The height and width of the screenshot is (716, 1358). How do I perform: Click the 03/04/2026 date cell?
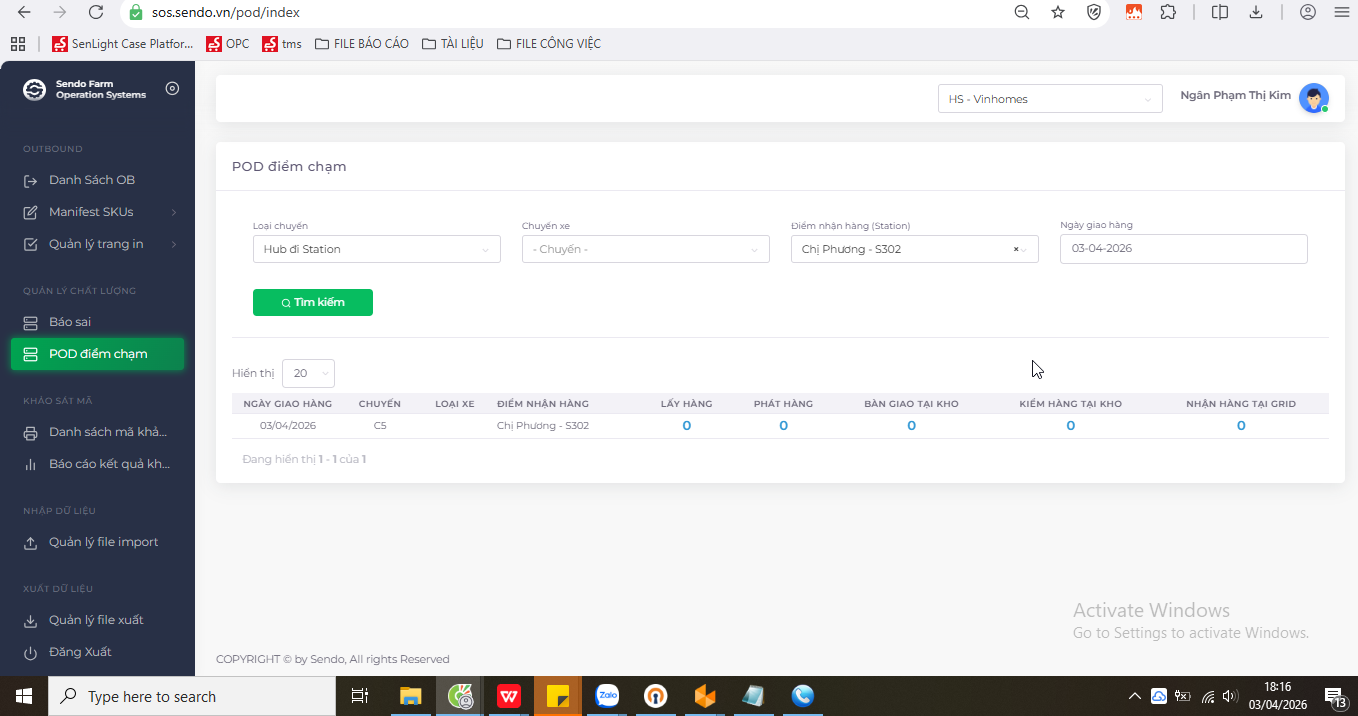(288, 426)
